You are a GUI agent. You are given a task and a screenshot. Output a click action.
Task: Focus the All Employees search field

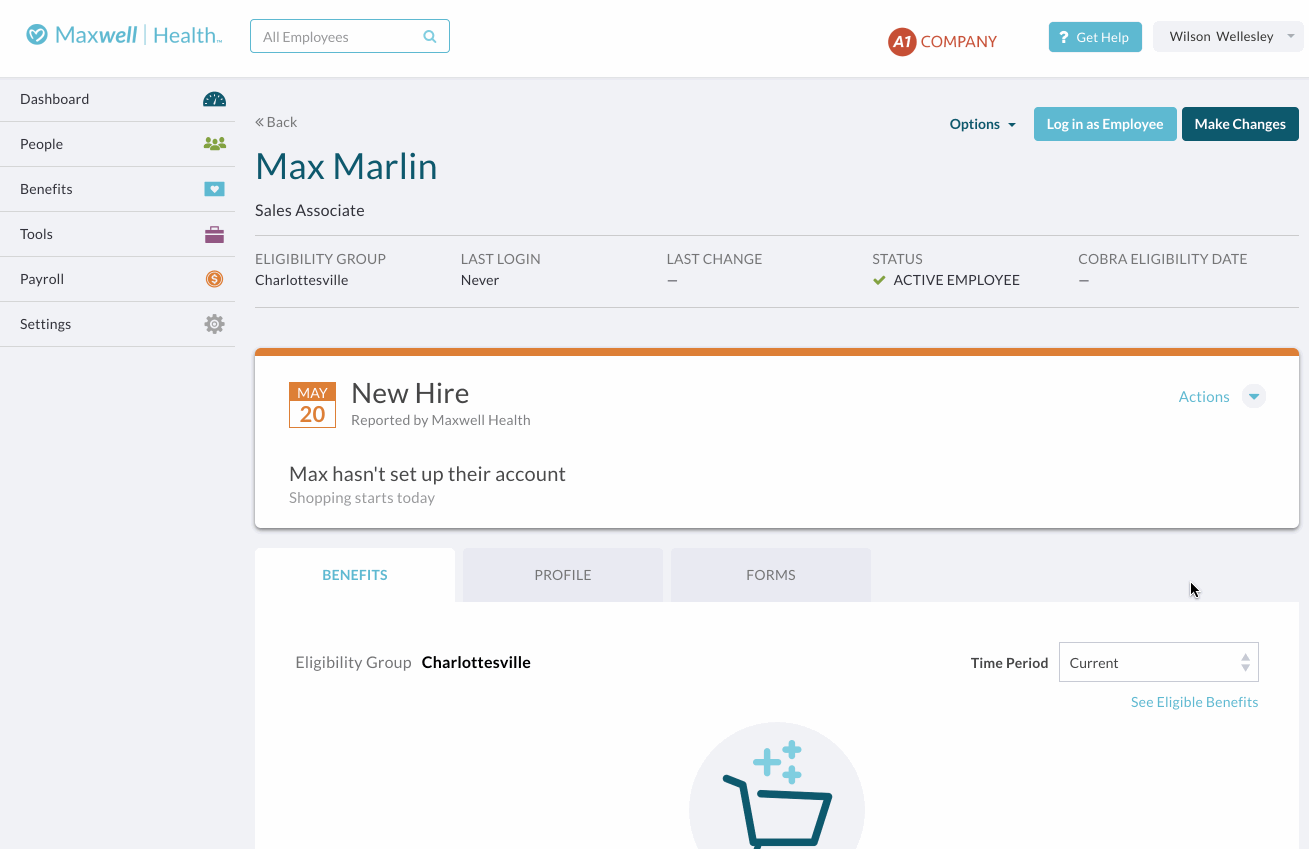(350, 37)
